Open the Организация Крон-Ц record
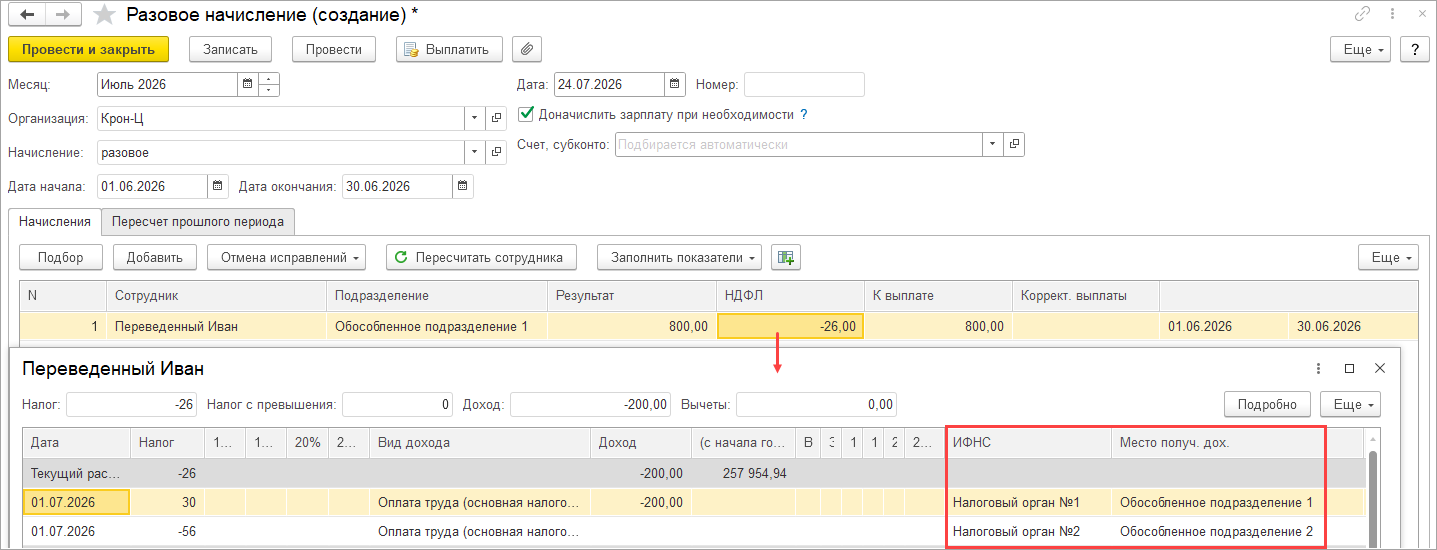This screenshot has width=1437, height=550. [x=496, y=119]
